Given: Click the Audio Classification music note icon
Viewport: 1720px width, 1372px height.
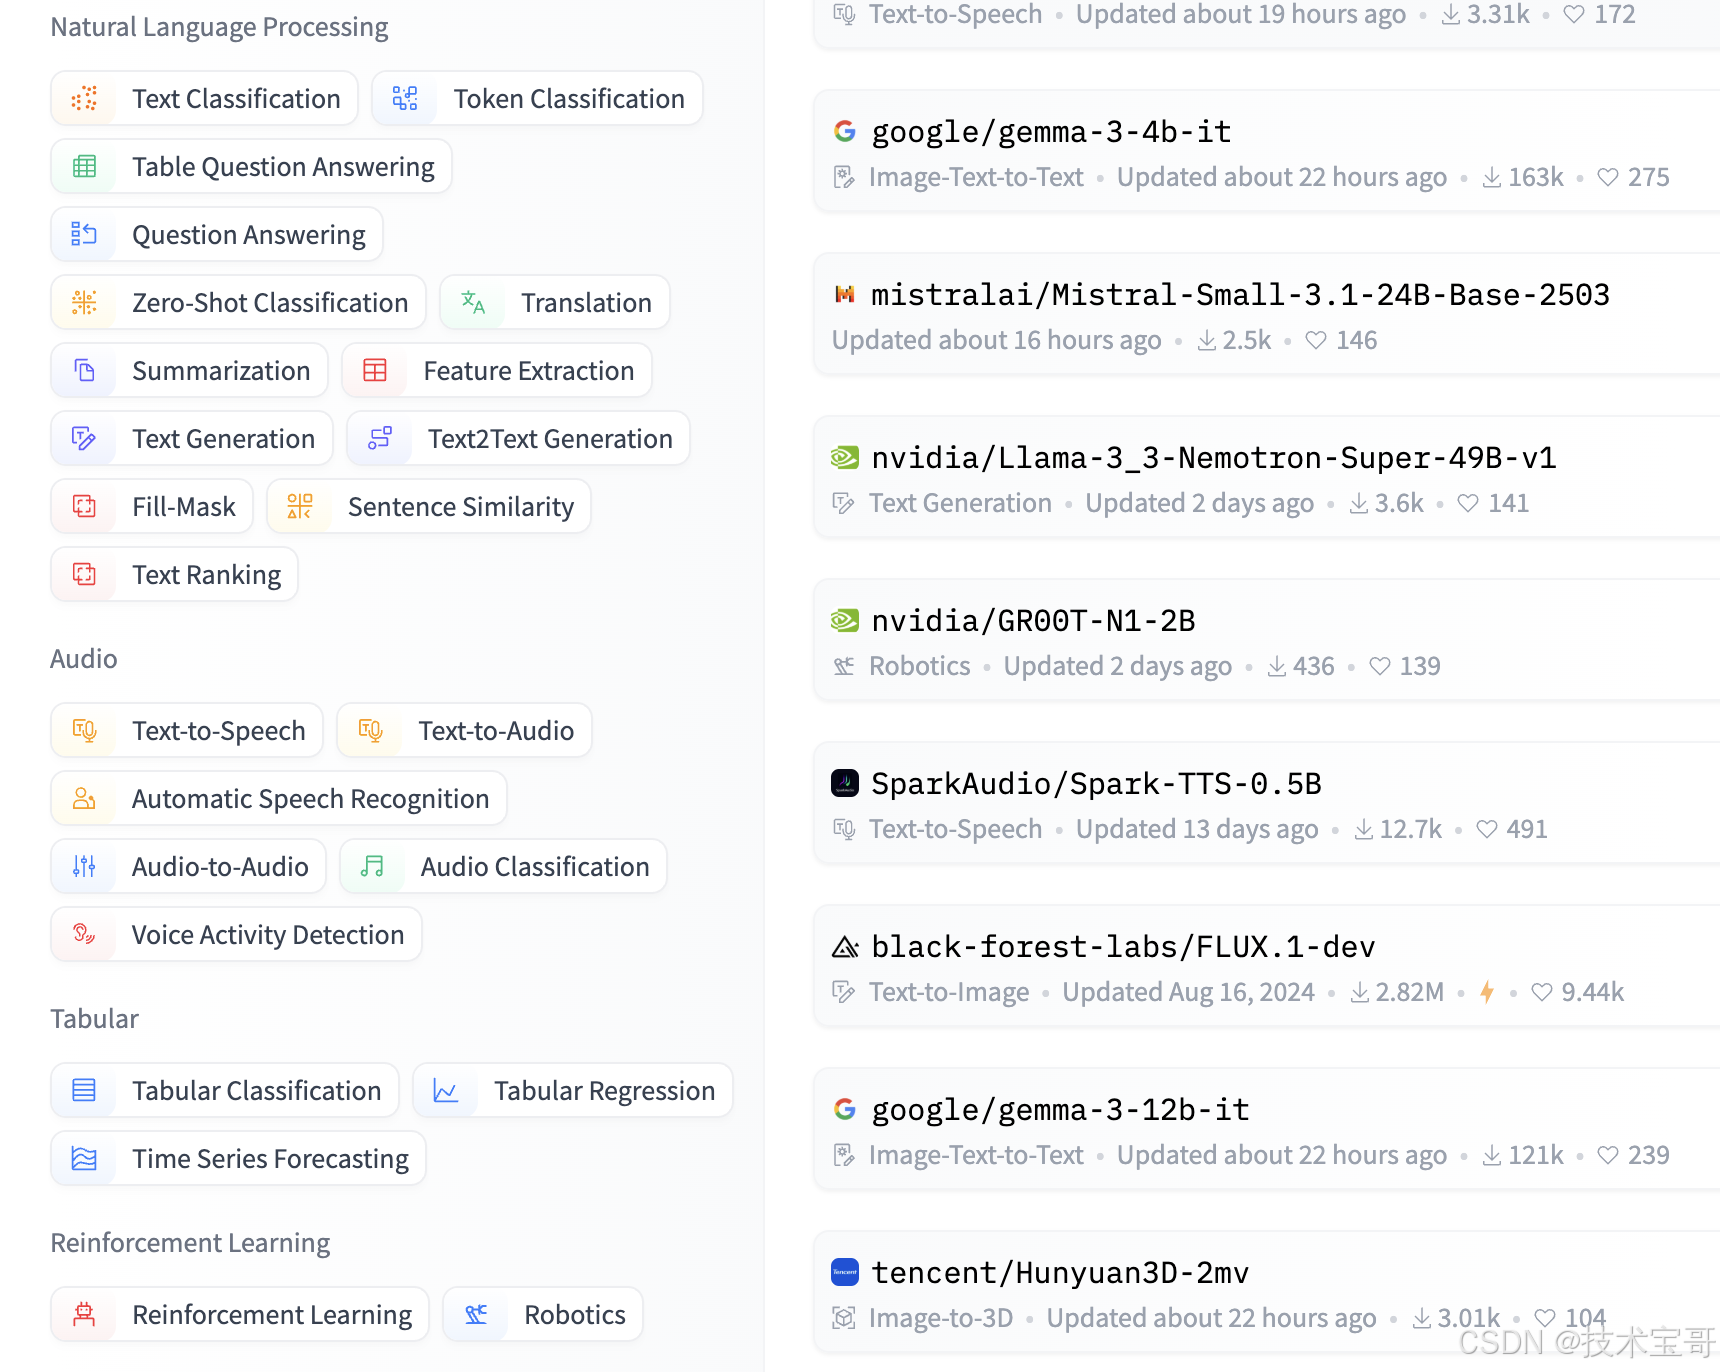Looking at the screenshot, I should tap(373, 866).
